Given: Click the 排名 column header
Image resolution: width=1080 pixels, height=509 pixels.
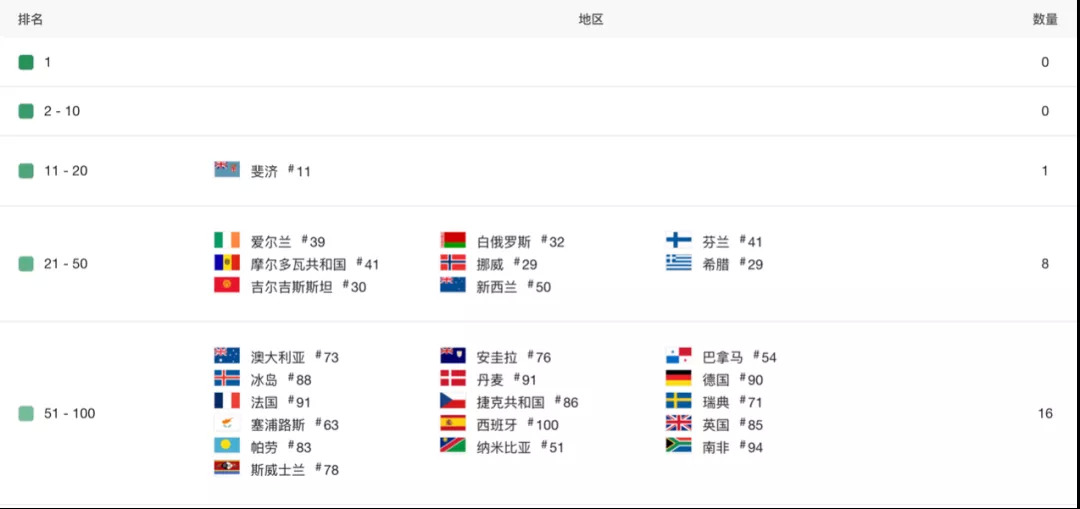Looking at the screenshot, I should pyautogui.click(x=30, y=19).
